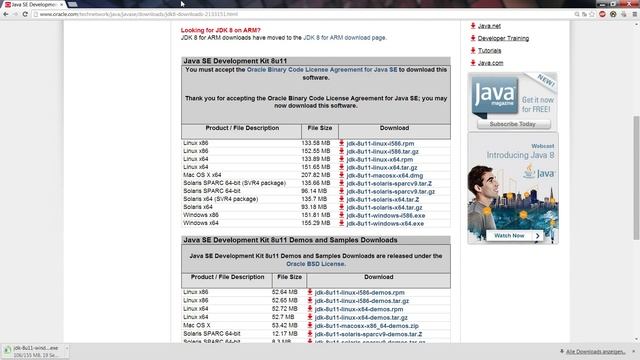
Task: Open the Tutorials sidebar link
Action: pyautogui.click(x=489, y=51)
